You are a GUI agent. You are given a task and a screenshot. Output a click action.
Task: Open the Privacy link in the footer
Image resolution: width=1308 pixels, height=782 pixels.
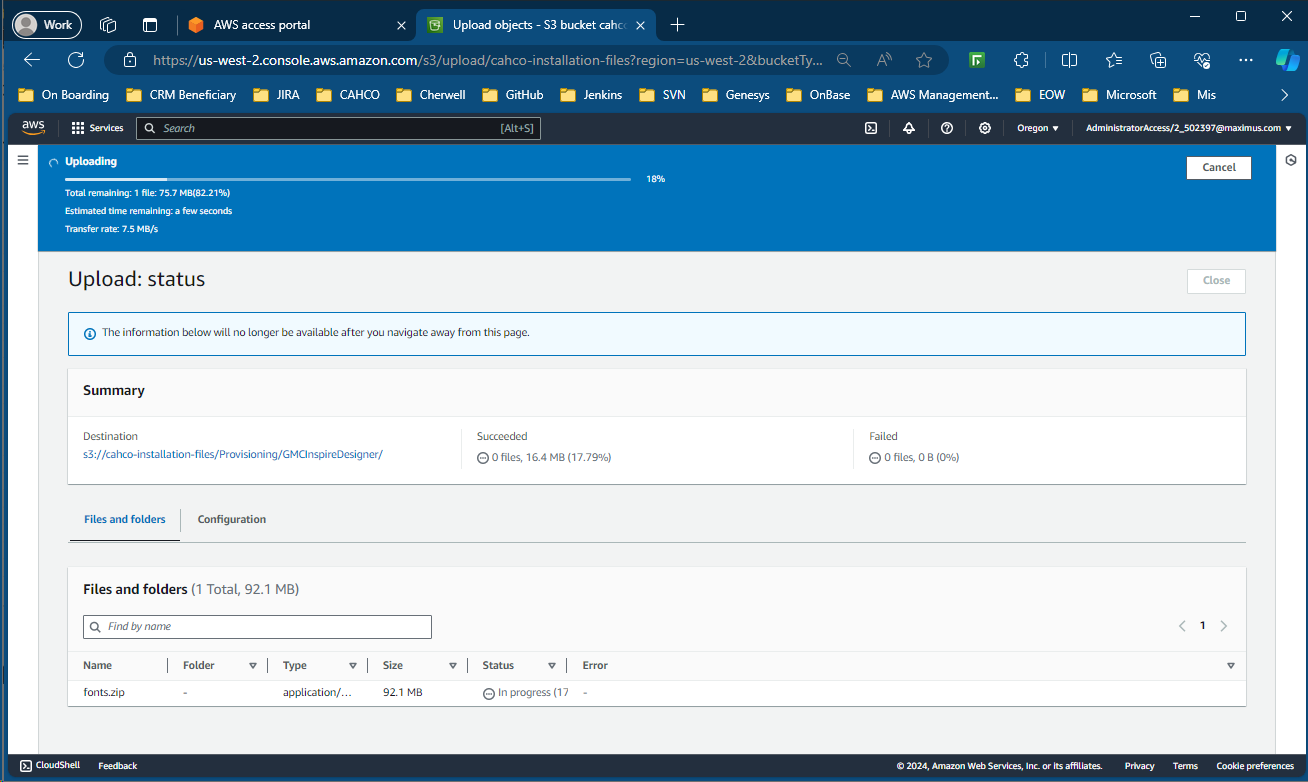click(1140, 766)
